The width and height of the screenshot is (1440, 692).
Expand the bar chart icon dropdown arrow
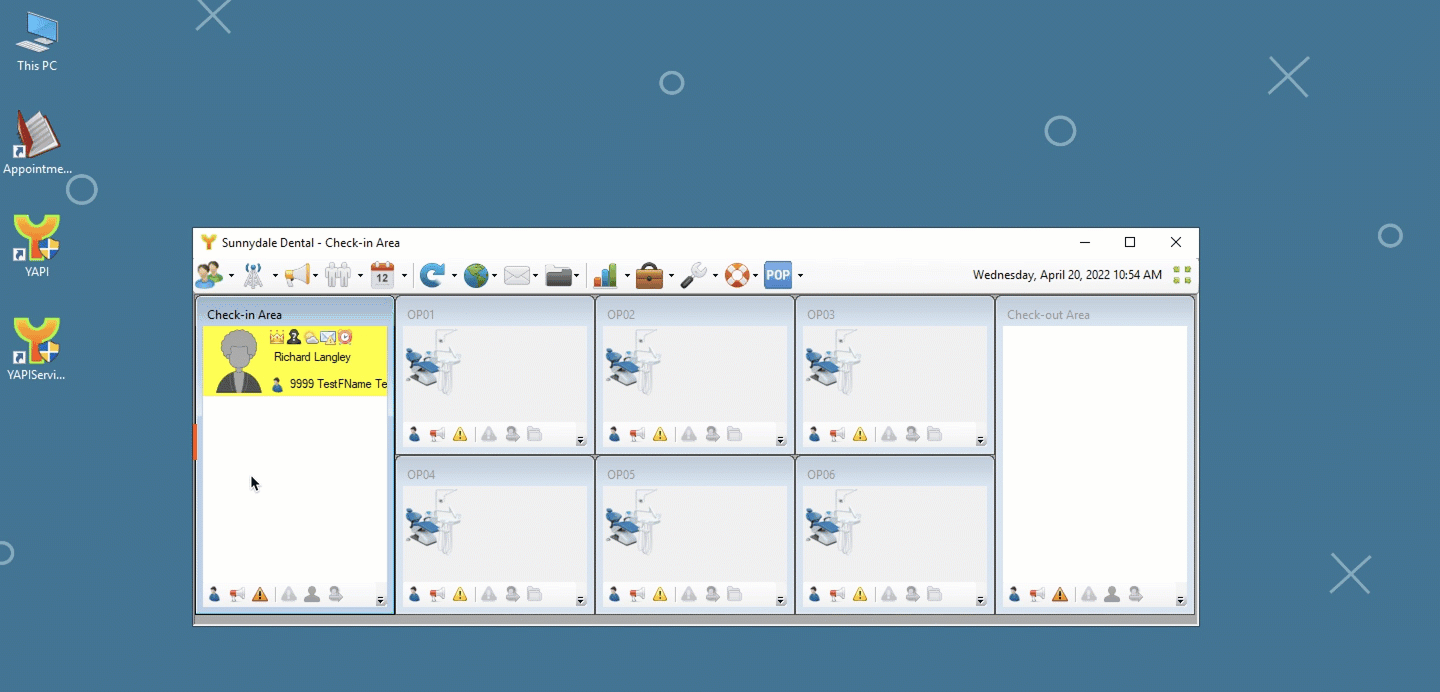click(x=627, y=276)
